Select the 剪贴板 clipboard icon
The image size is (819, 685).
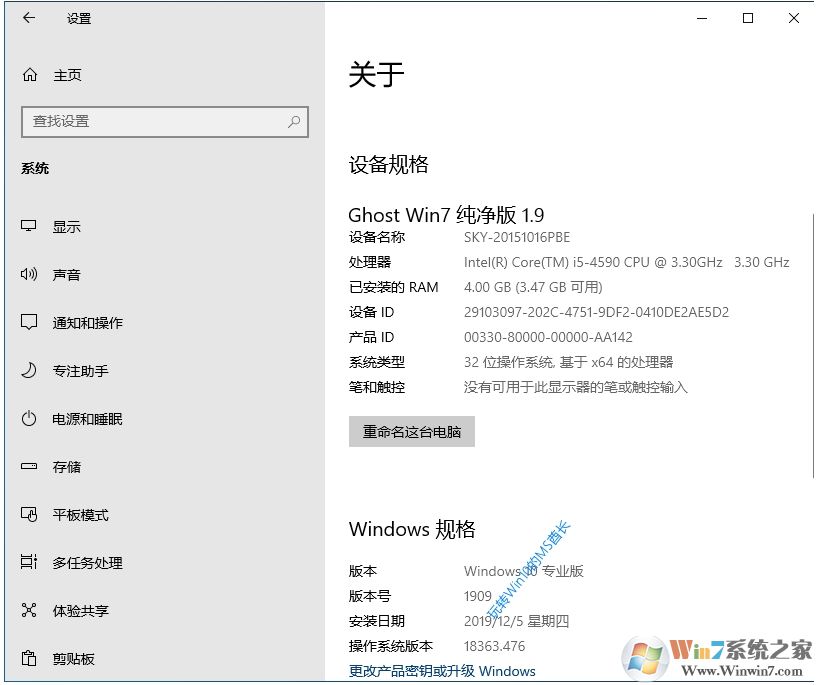coord(31,658)
